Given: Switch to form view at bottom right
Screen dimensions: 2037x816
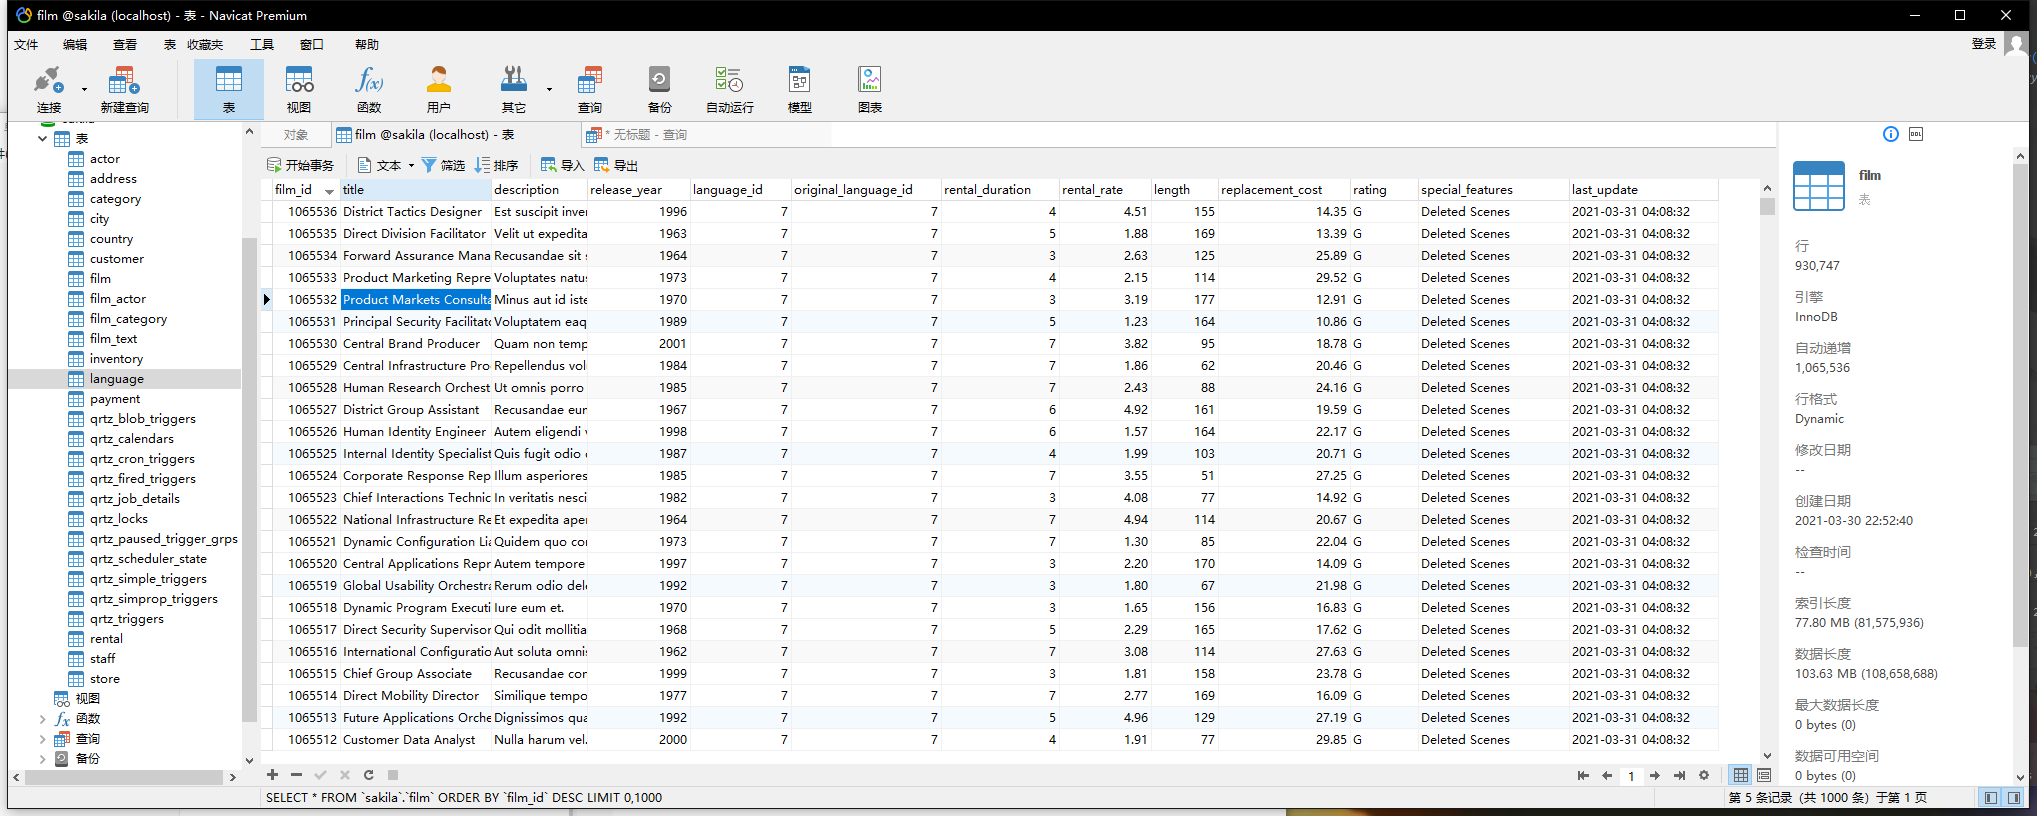Looking at the screenshot, I should coord(1764,775).
